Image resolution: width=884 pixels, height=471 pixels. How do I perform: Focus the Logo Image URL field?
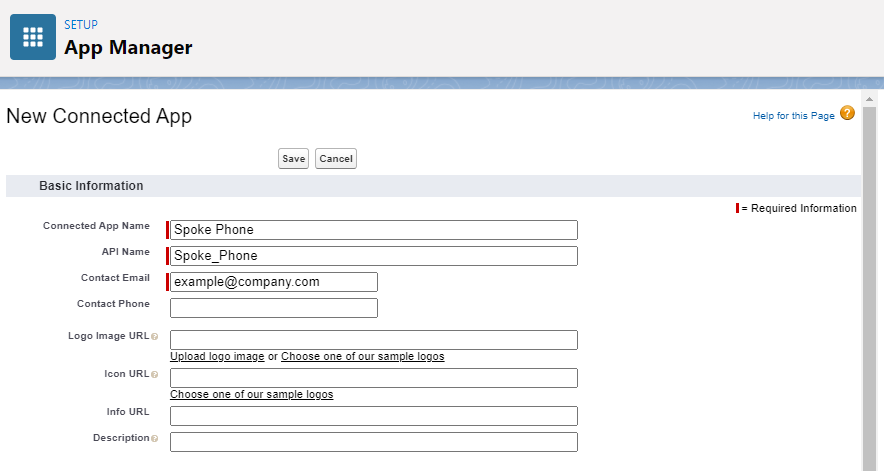374,340
